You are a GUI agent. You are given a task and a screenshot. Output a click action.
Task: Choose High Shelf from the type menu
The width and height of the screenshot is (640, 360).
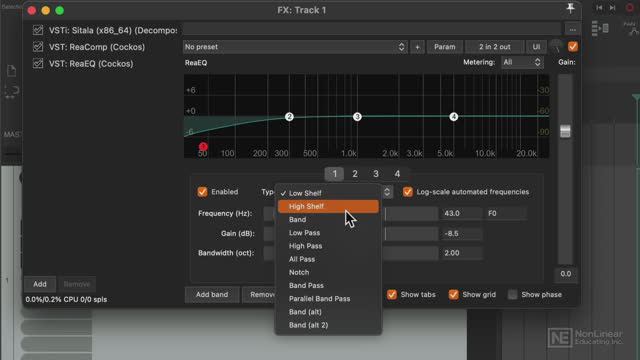pyautogui.click(x=329, y=207)
